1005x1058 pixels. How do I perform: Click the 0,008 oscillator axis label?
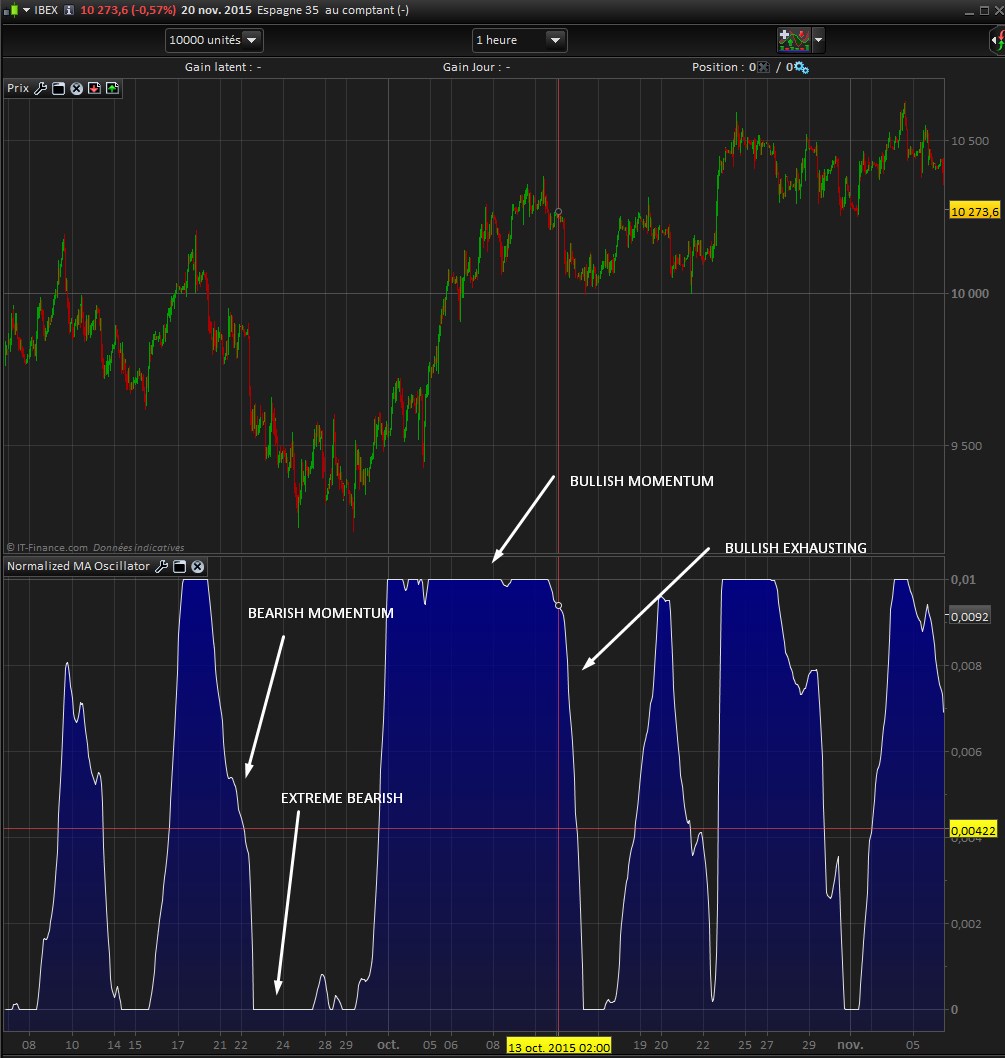point(965,666)
